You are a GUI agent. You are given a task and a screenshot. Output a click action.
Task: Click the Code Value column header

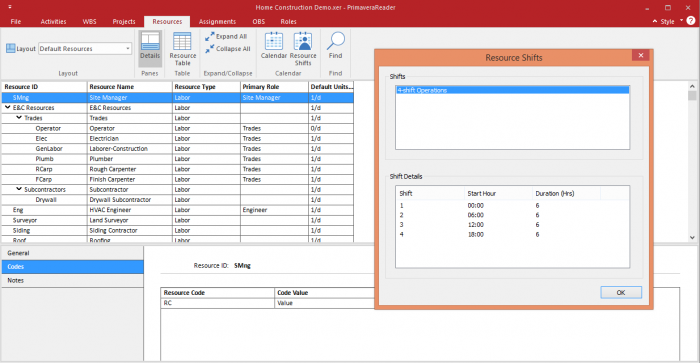pos(325,293)
